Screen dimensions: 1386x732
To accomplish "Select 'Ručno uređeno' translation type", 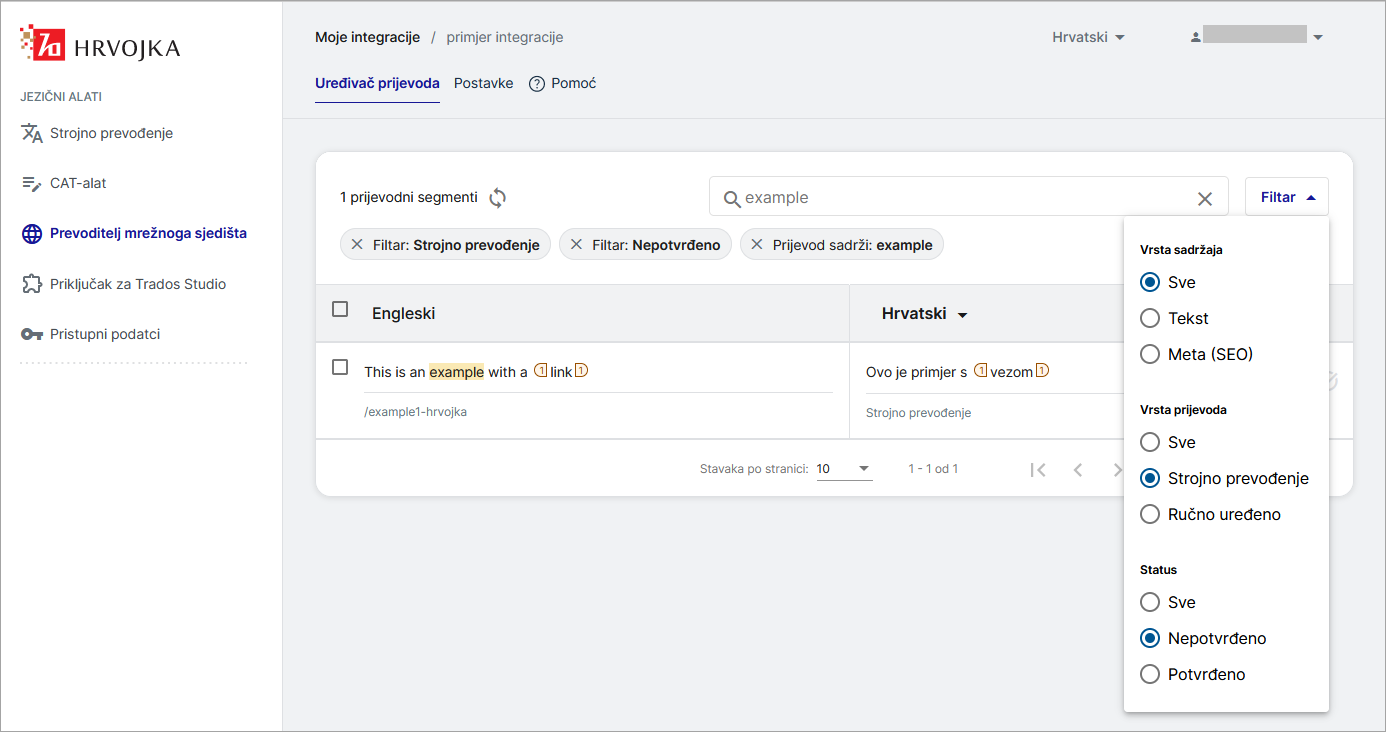I will click(1150, 514).
